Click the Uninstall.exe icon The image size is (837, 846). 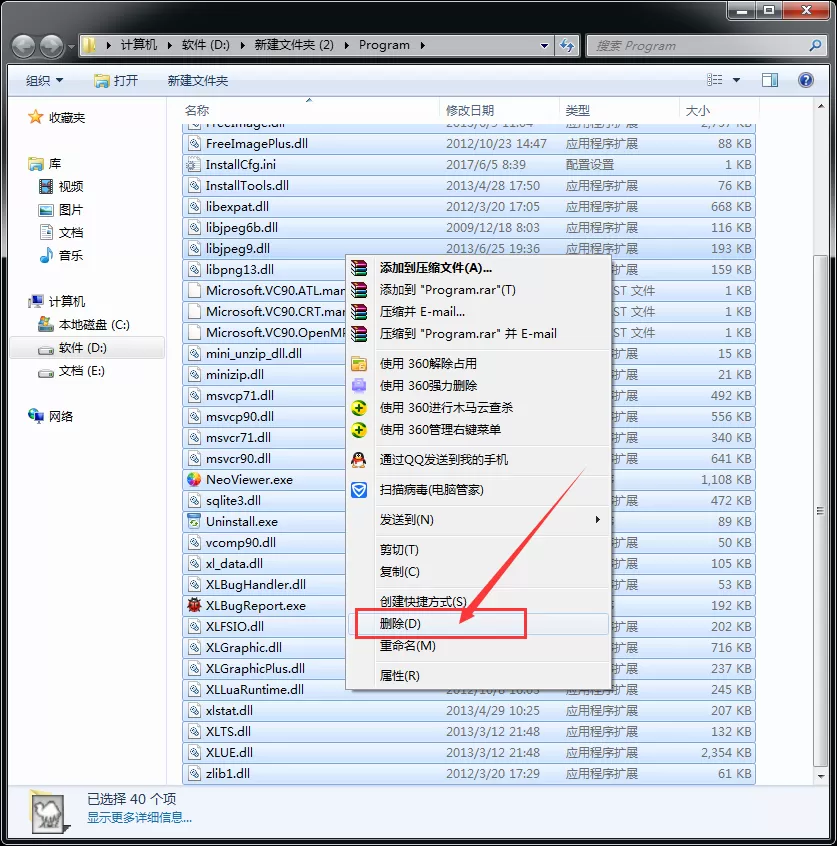click(194, 521)
